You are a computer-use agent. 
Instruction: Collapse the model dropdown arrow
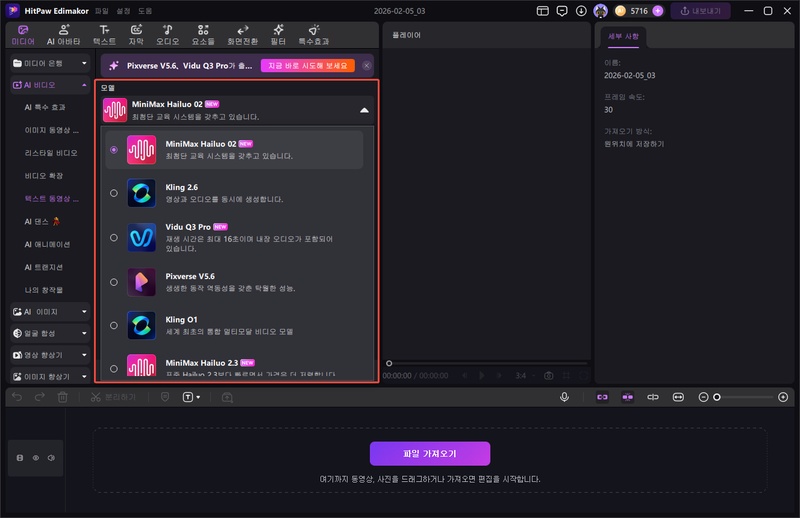pyautogui.click(x=364, y=110)
